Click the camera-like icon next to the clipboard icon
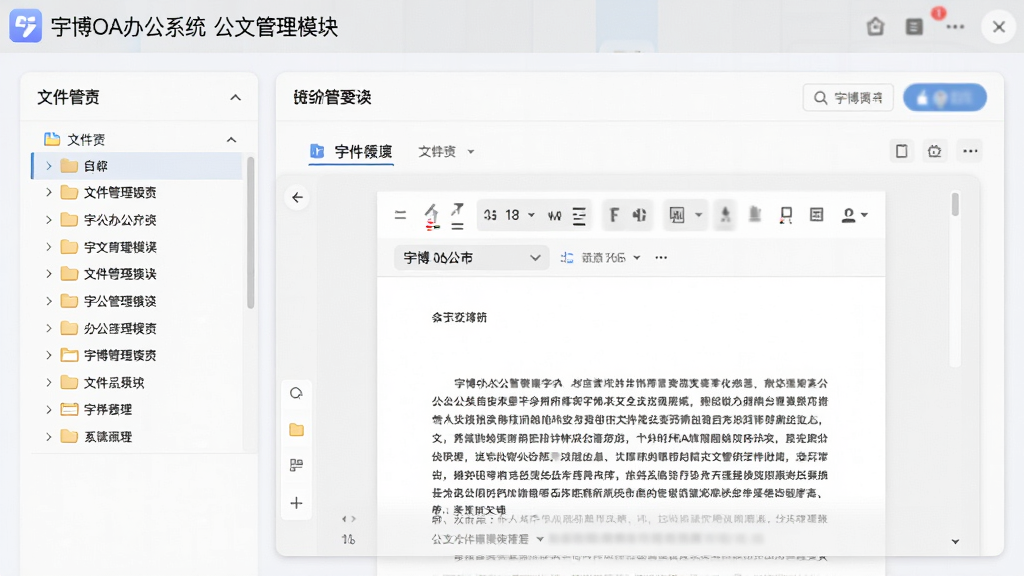The image size is (1024, 576). 935,151
